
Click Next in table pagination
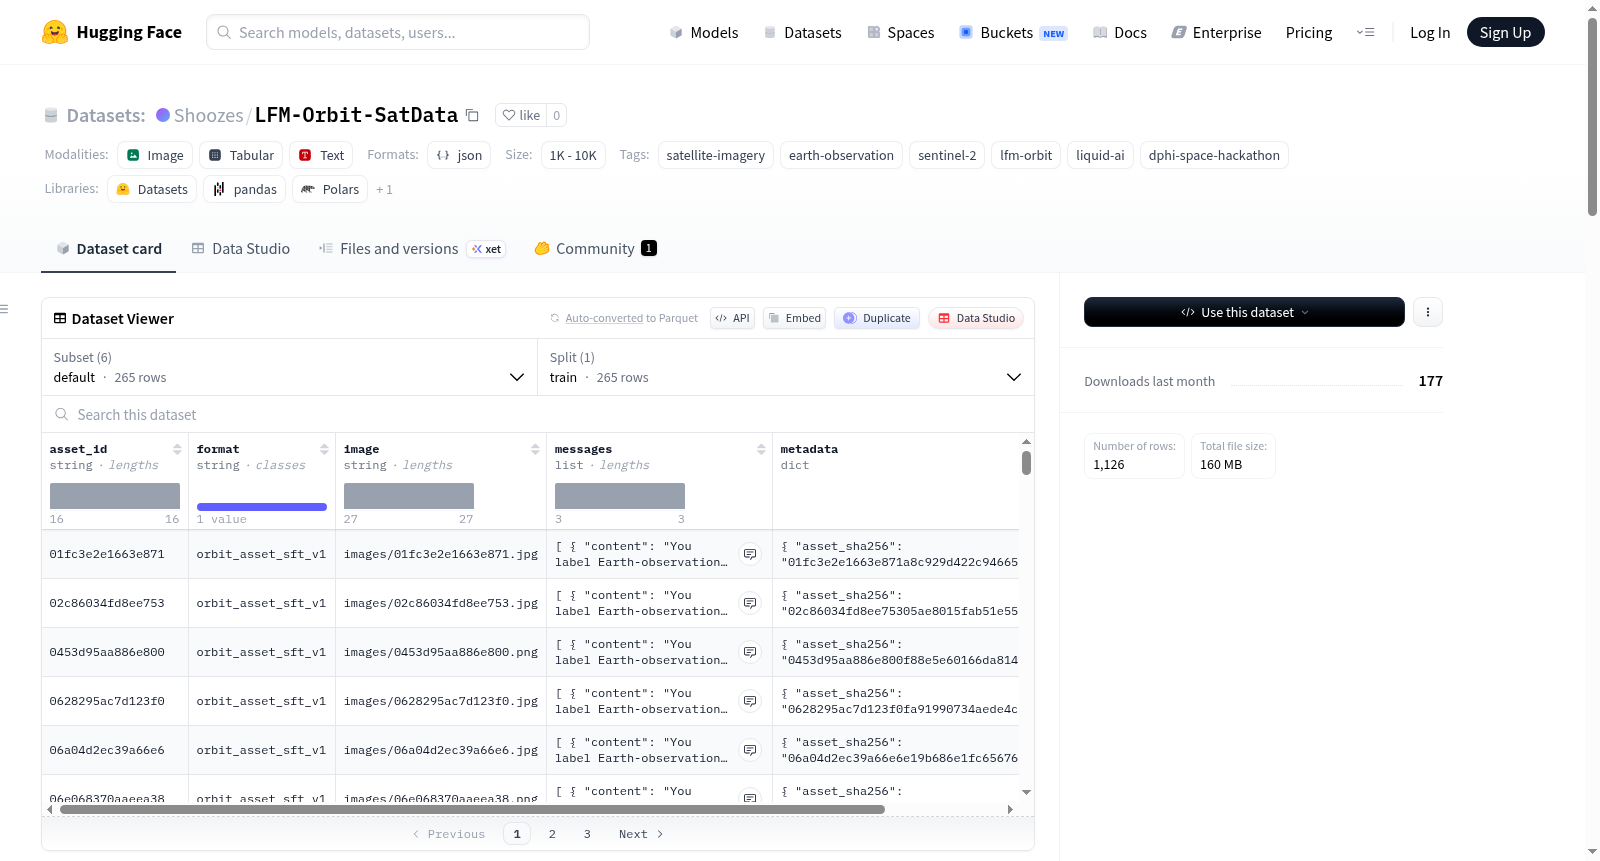(641, 834)
